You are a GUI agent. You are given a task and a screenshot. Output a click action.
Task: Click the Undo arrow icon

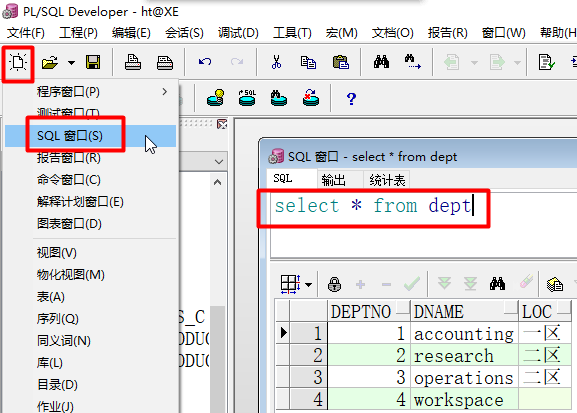205,62
